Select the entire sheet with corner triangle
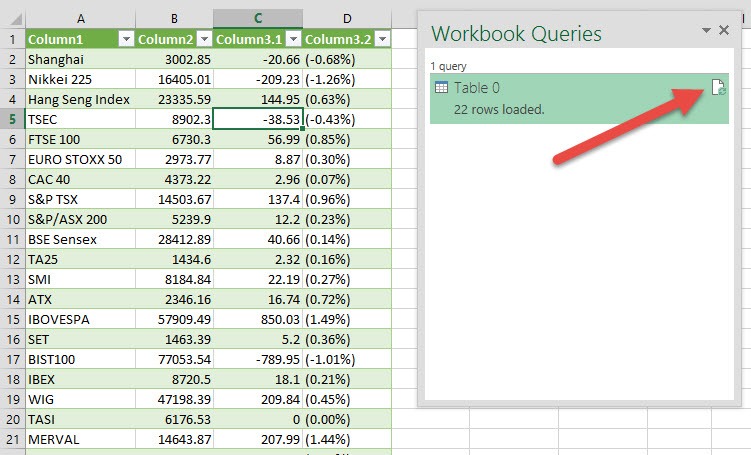Viewport: 751px width, 455px height. point(16,20)
